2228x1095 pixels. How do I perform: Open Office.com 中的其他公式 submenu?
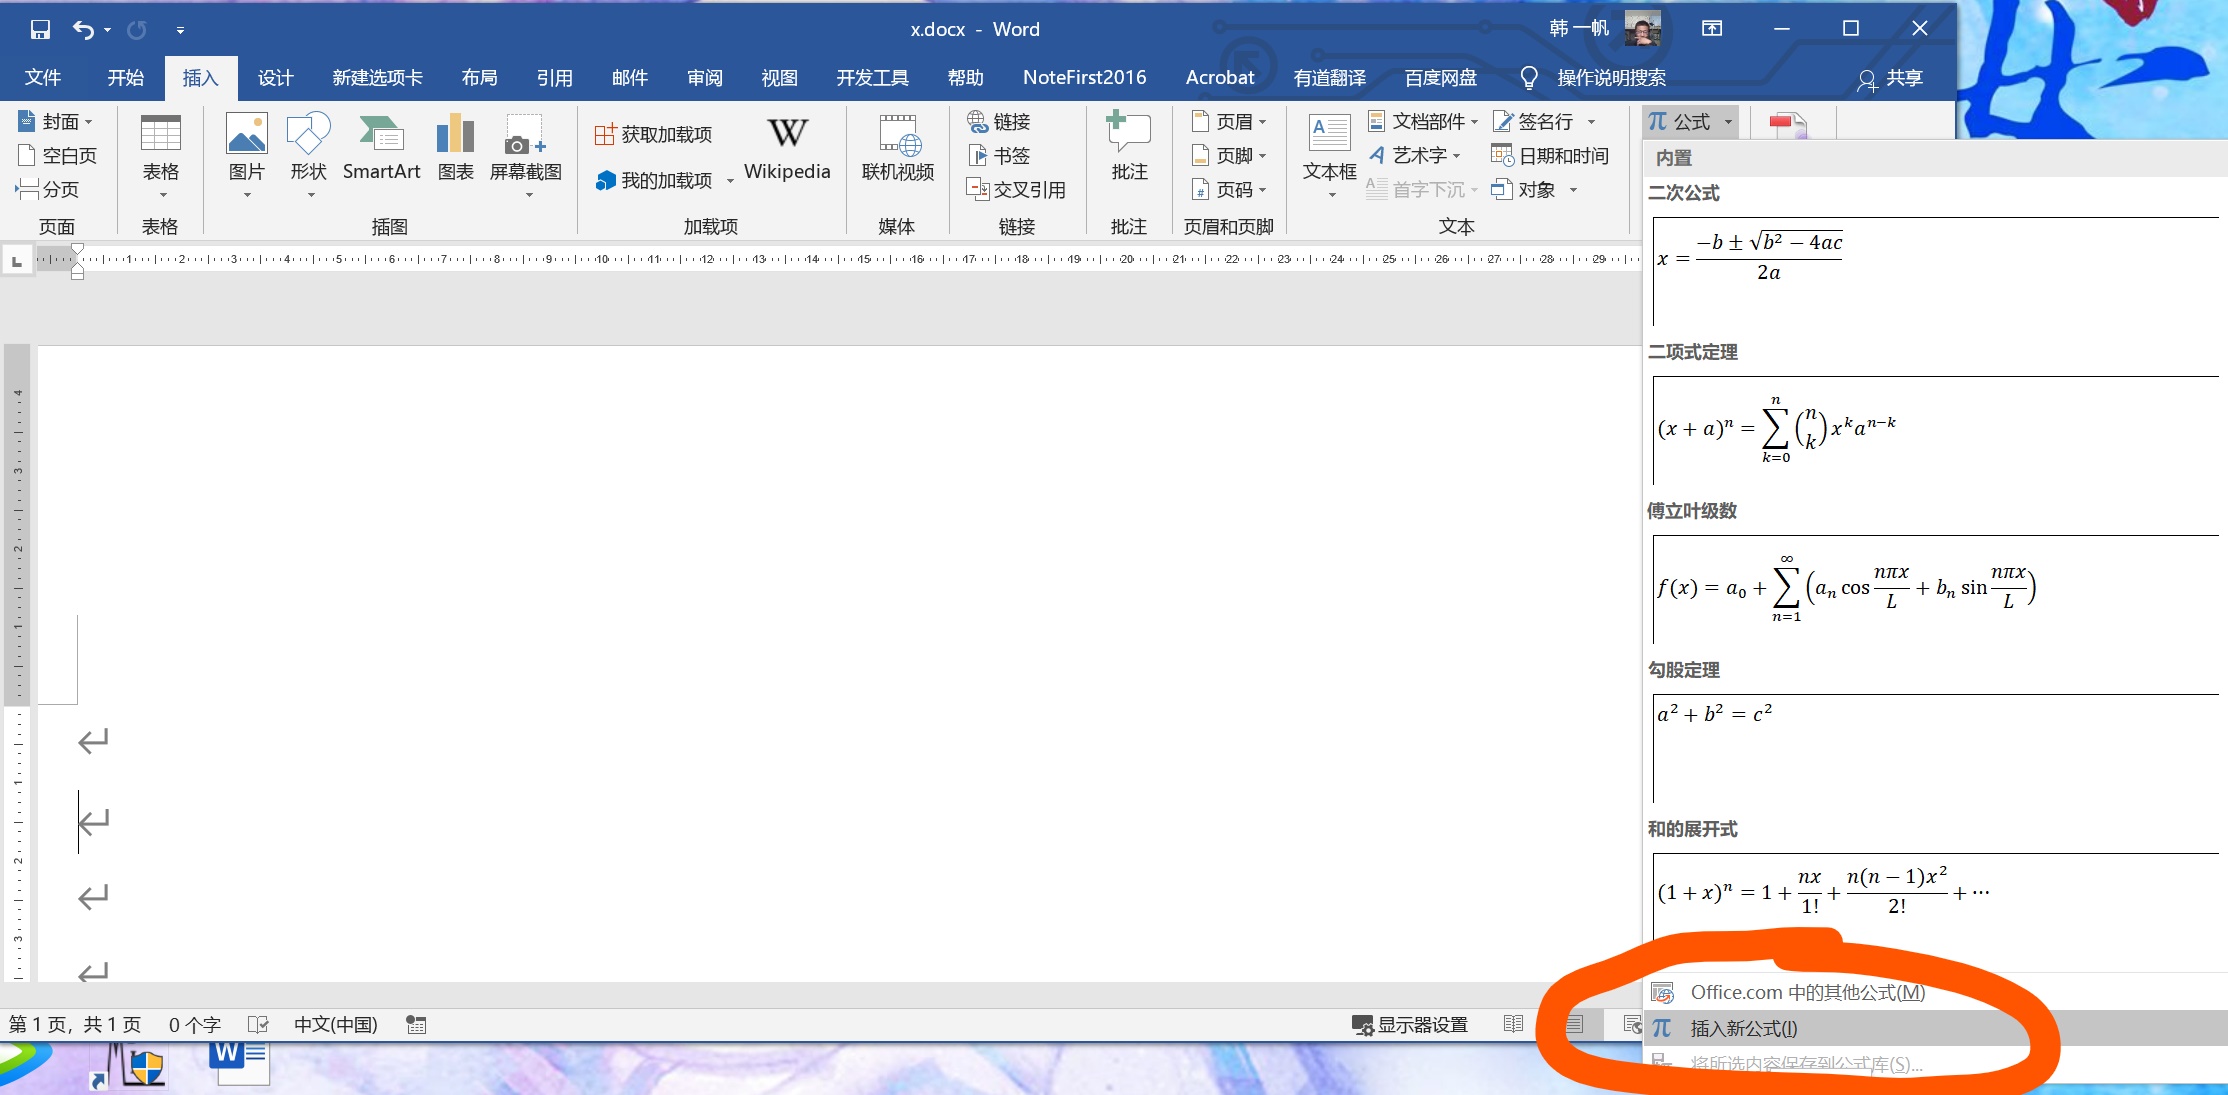pyautogui.click(x=1807, y=992)
